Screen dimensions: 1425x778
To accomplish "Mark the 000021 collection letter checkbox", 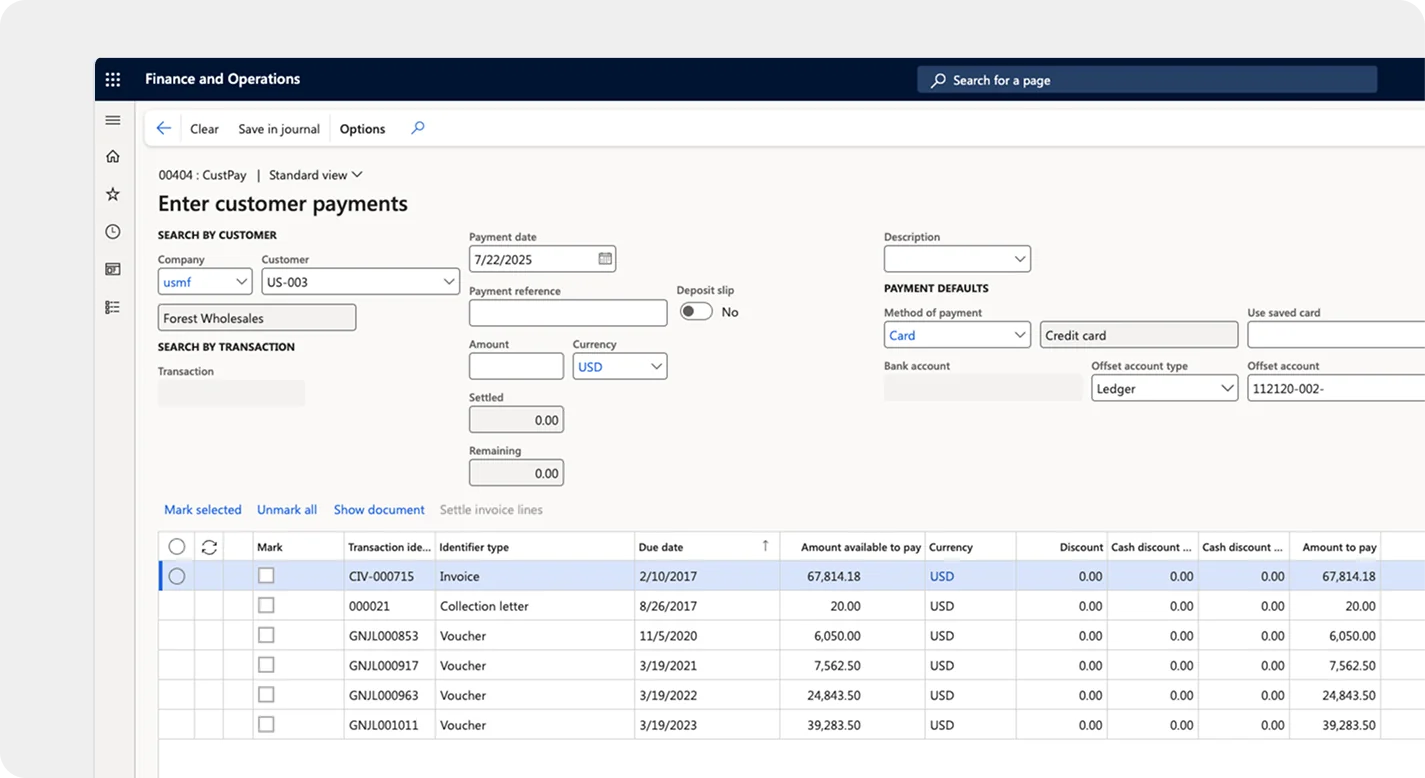I will 266,606.
